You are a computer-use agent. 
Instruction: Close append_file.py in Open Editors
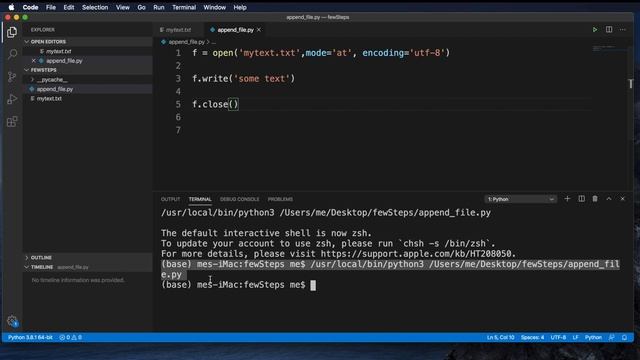pos(33,61)
